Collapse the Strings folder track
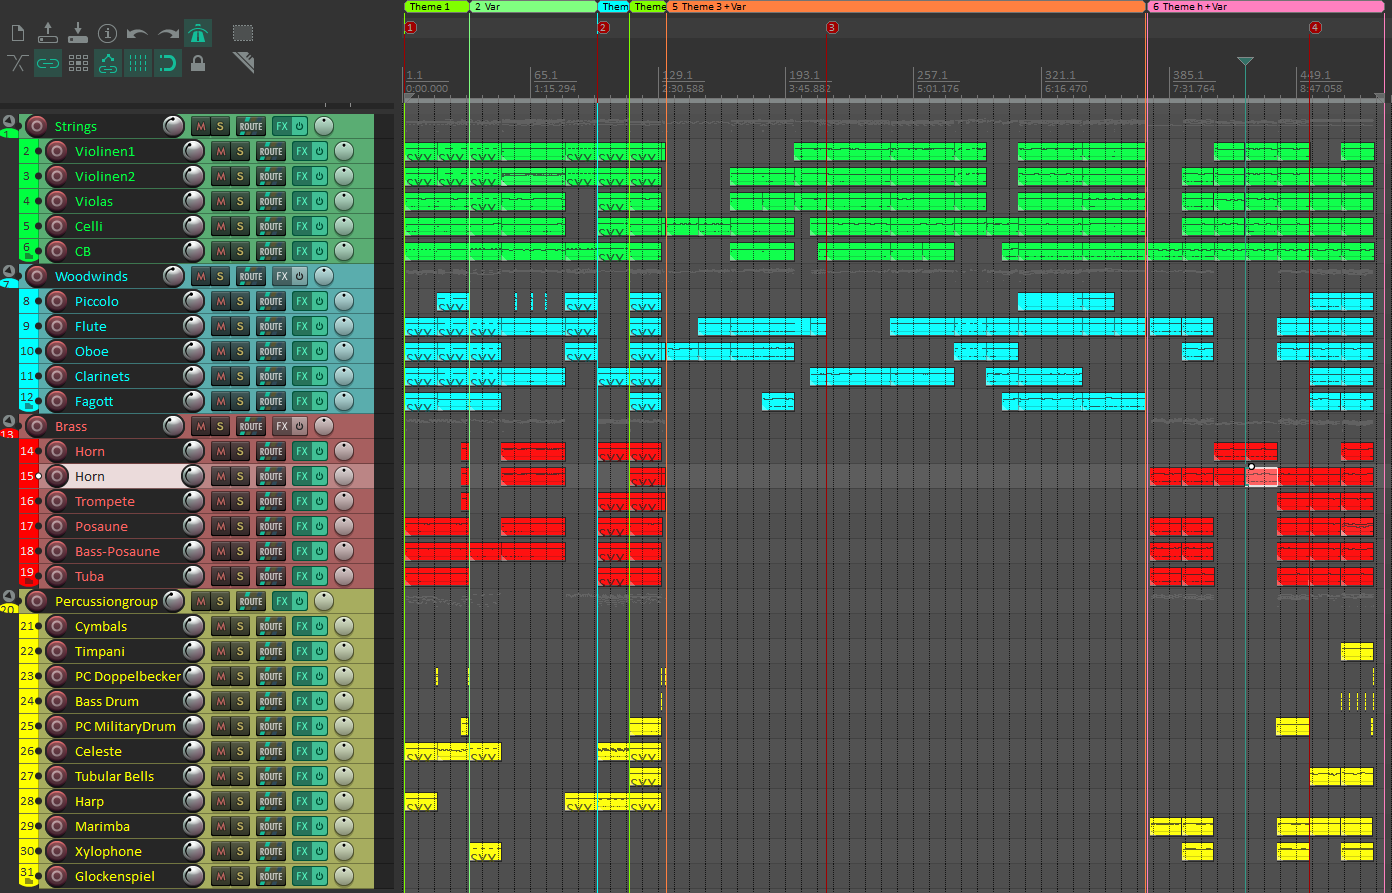The image size is (1392, 893). pyautogui.click(x=9, y=122)
